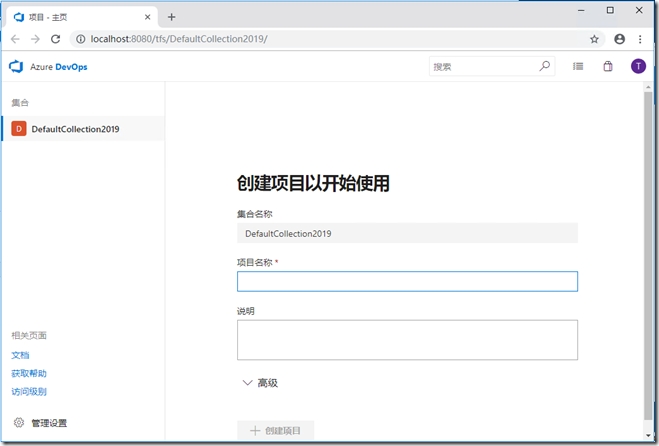Viewport: 659px width, 446px height.
Task: Bookmark page with the star icon
Action: coord(594,39)
